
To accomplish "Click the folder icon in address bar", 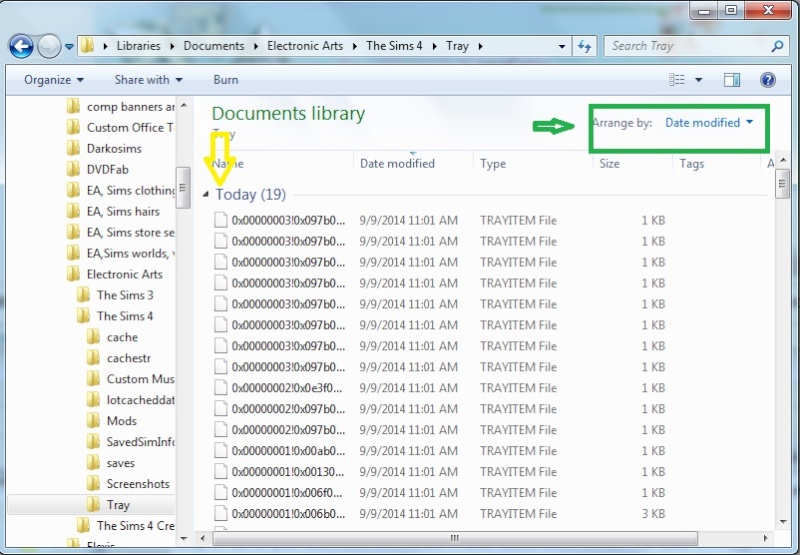I will pos(87,45).
